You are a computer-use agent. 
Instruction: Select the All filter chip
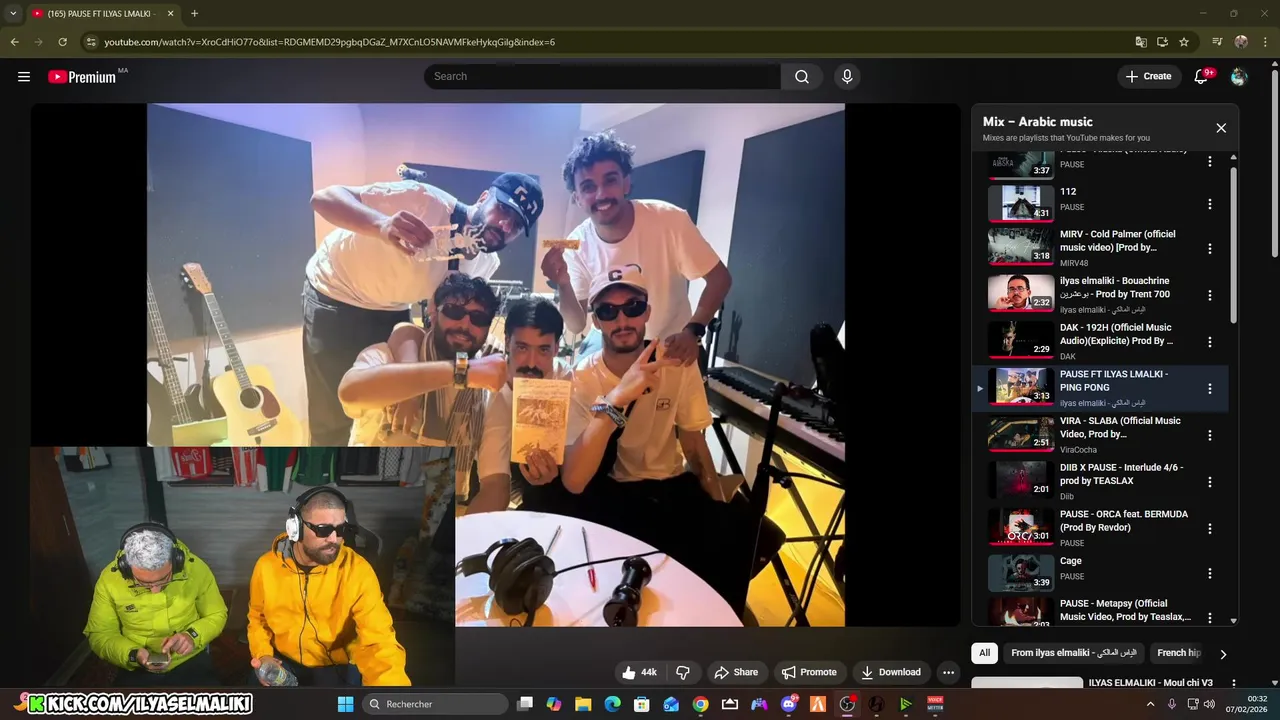984,653
